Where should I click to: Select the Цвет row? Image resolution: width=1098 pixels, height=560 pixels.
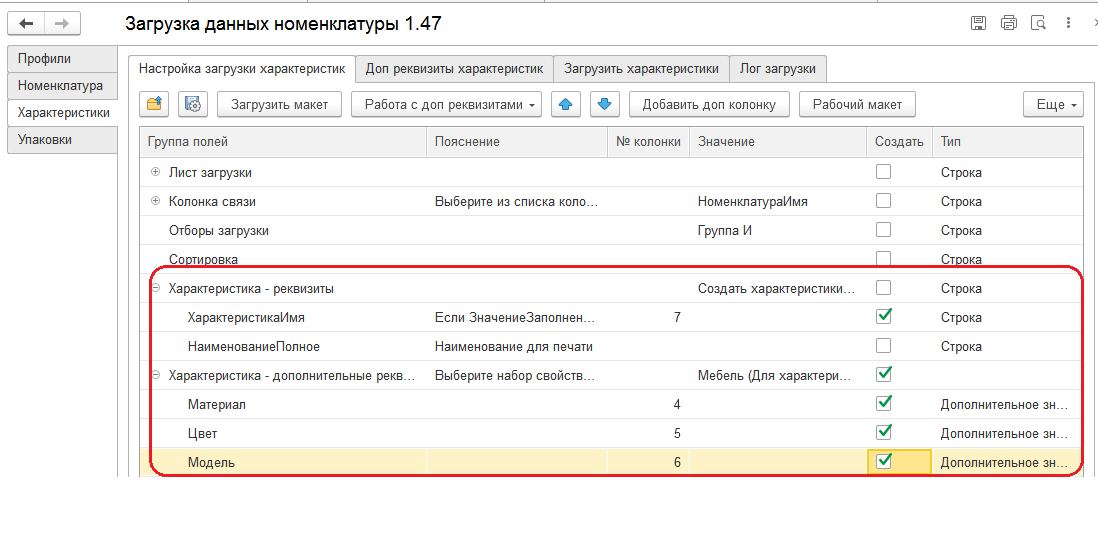pos(611,433)
